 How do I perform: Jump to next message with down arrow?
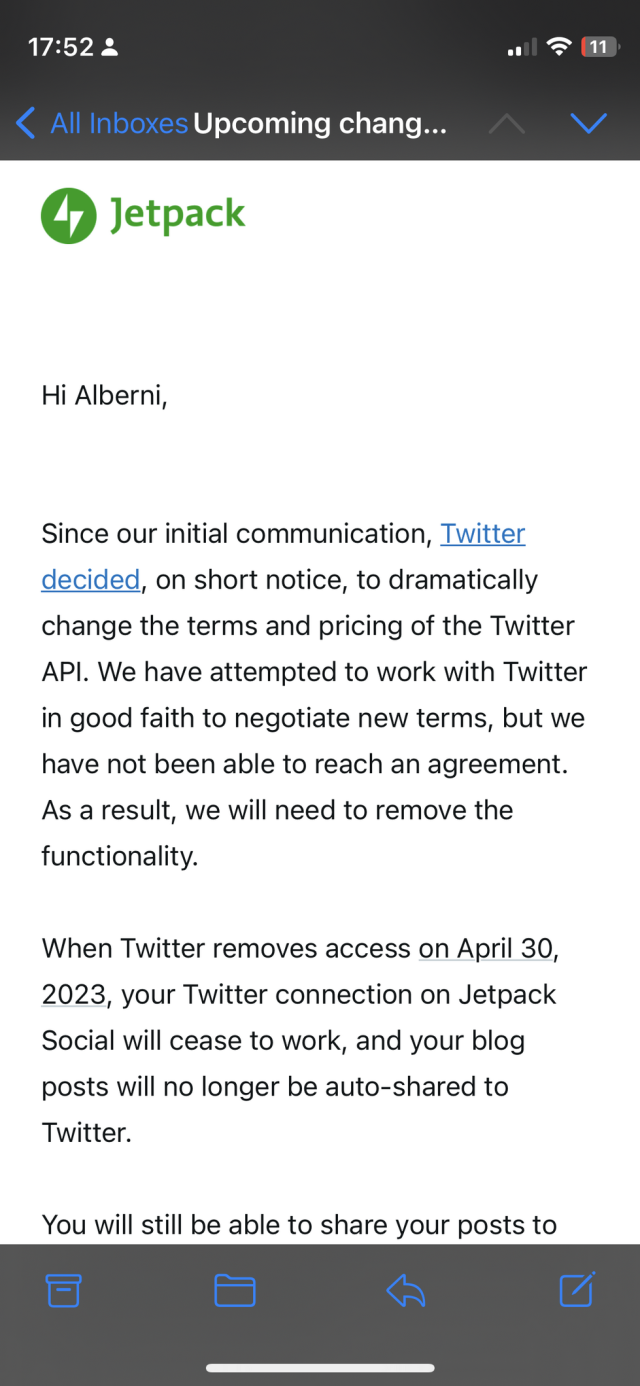tap(588, 123)
